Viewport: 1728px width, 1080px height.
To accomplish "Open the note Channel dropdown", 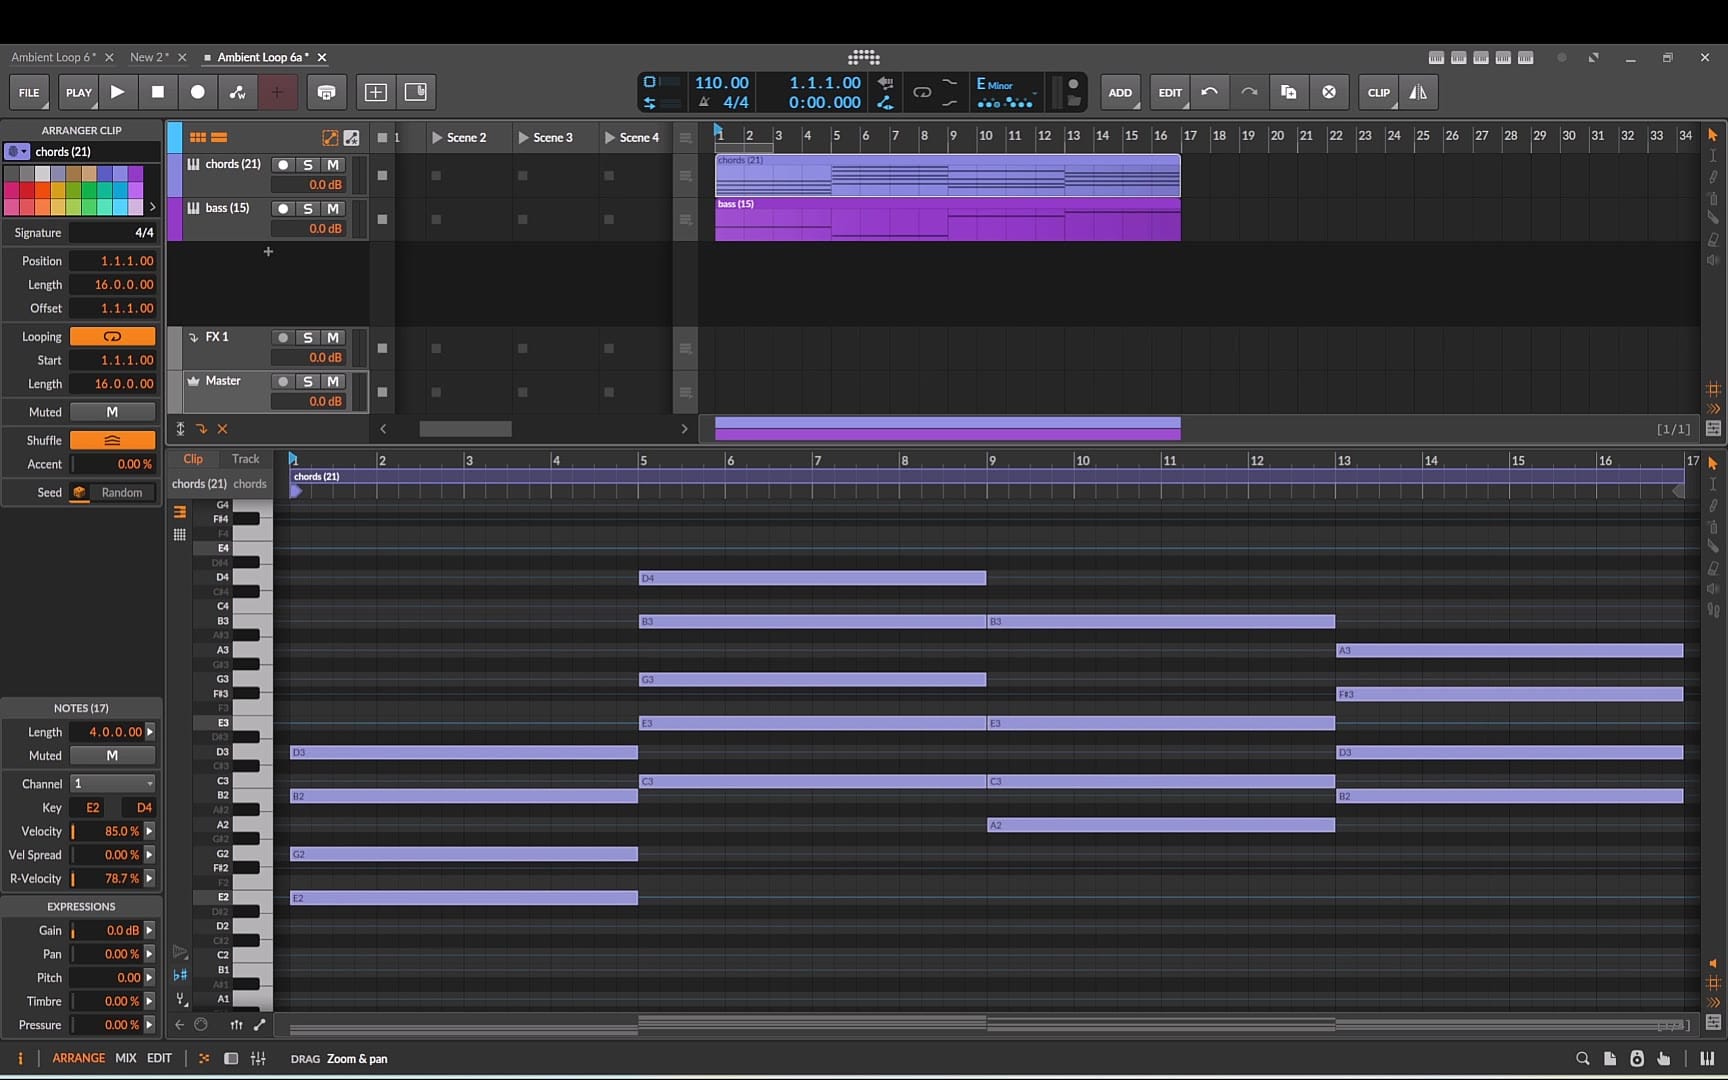I will pos(112,784).
